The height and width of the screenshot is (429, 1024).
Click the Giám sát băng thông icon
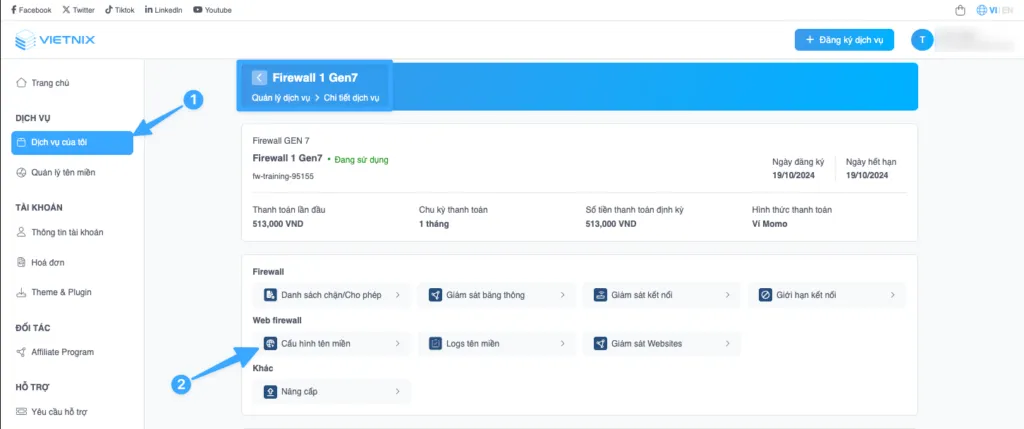coord(435,295)
